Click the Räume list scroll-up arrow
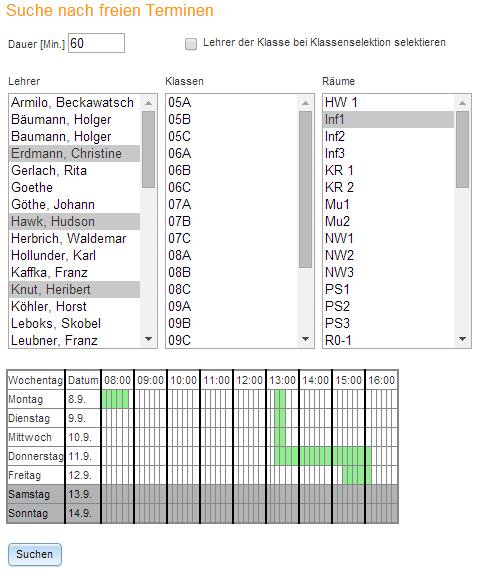This screenshot has height=579, width=502. (x=462, y=103)
